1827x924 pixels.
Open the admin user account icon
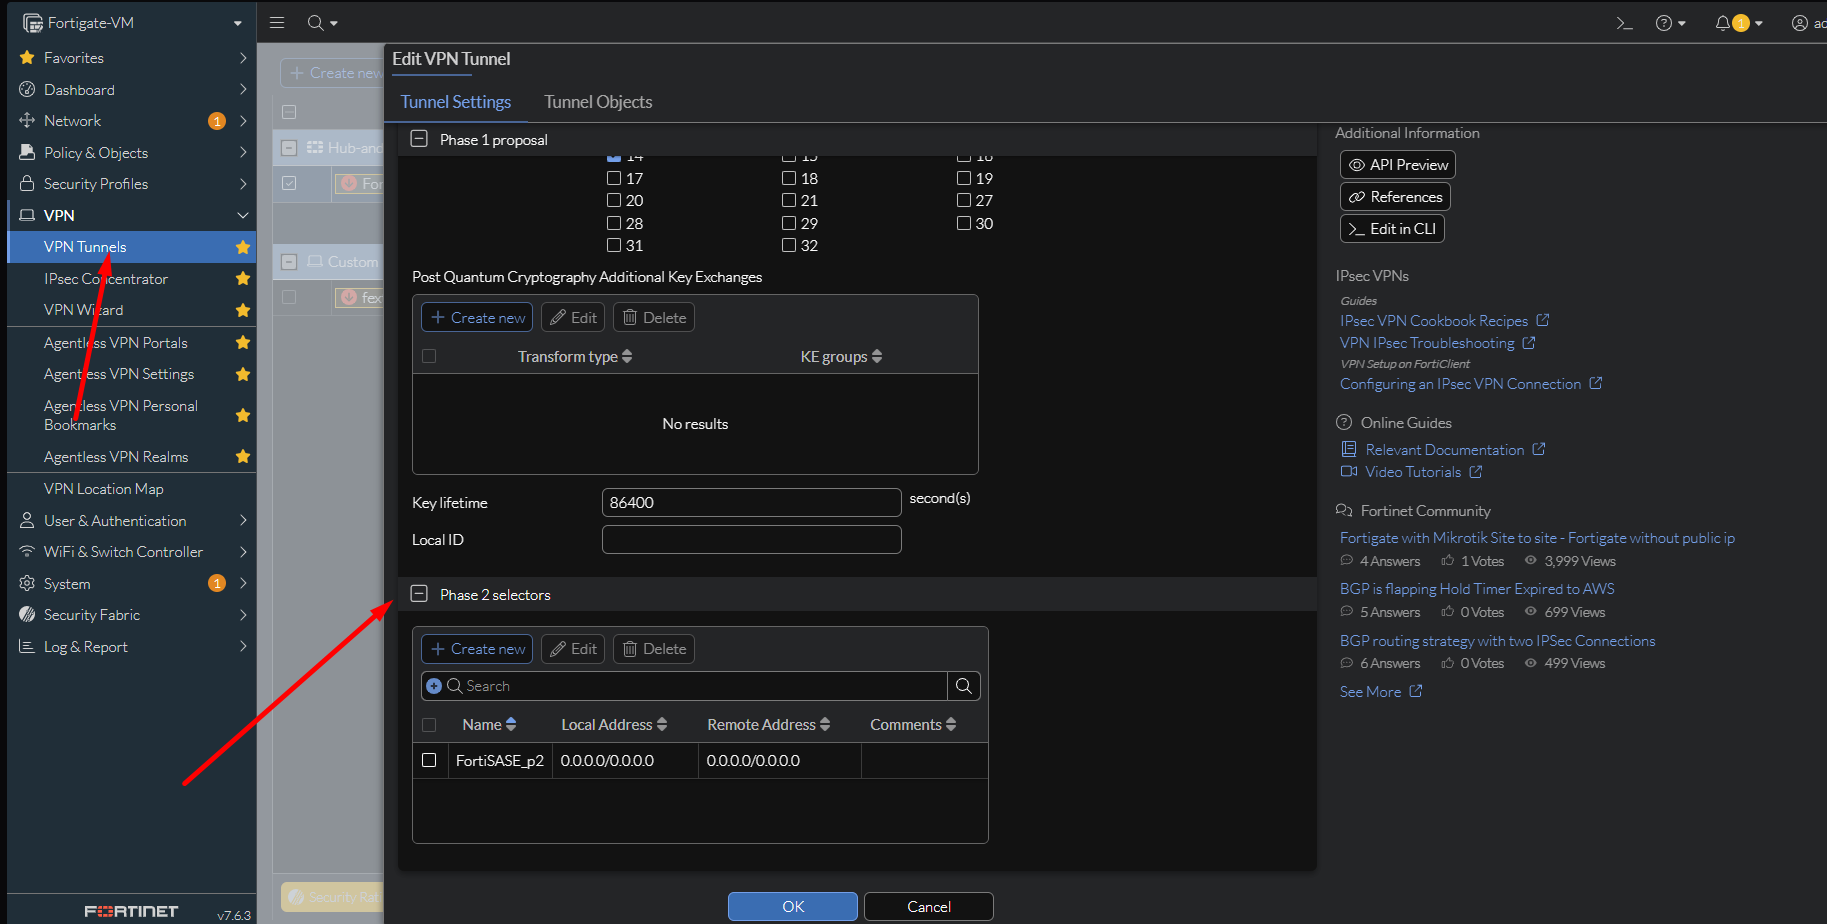[1800, 23]
